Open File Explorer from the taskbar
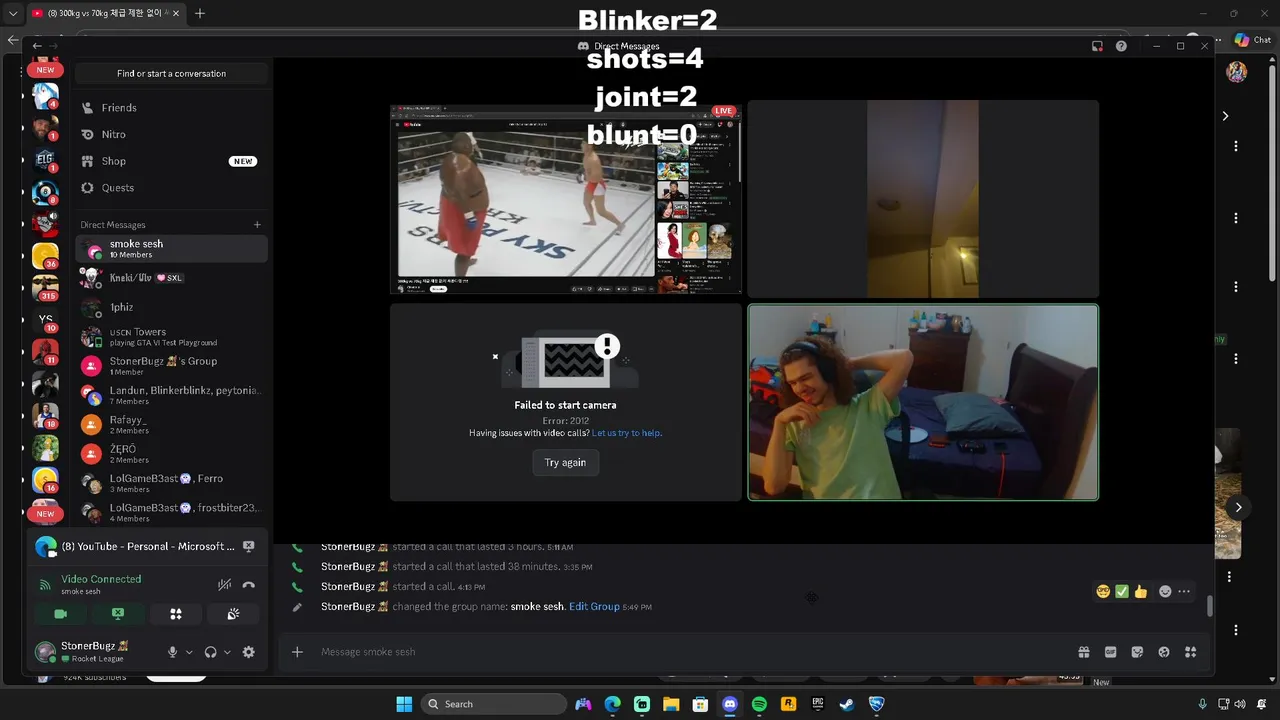This screenshot has height=720, width=1280. [671, 704]
